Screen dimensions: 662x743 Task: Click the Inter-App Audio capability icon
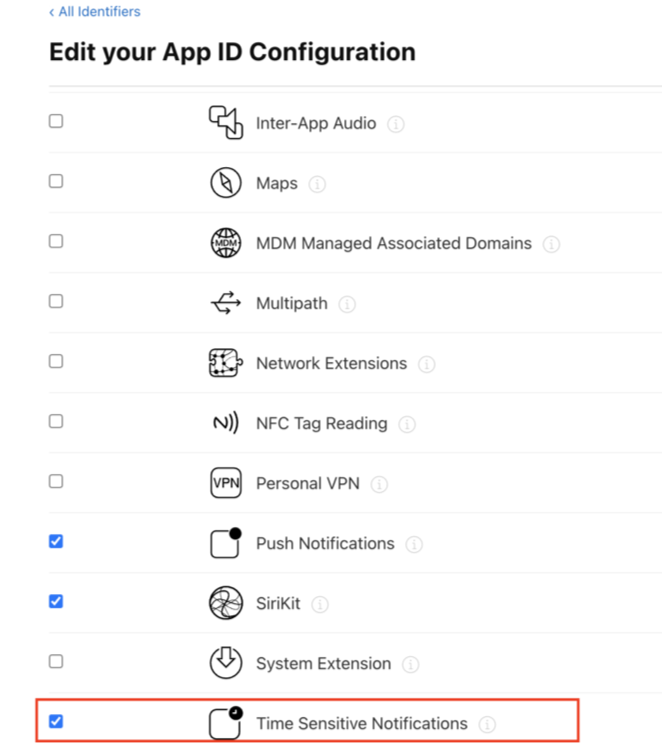225,123
